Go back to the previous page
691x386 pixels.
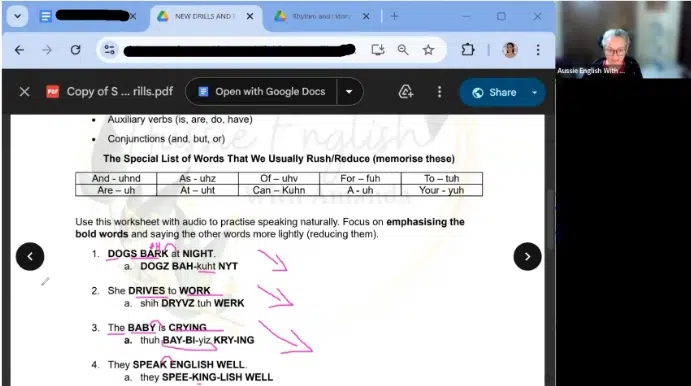(x=19, y=50)
